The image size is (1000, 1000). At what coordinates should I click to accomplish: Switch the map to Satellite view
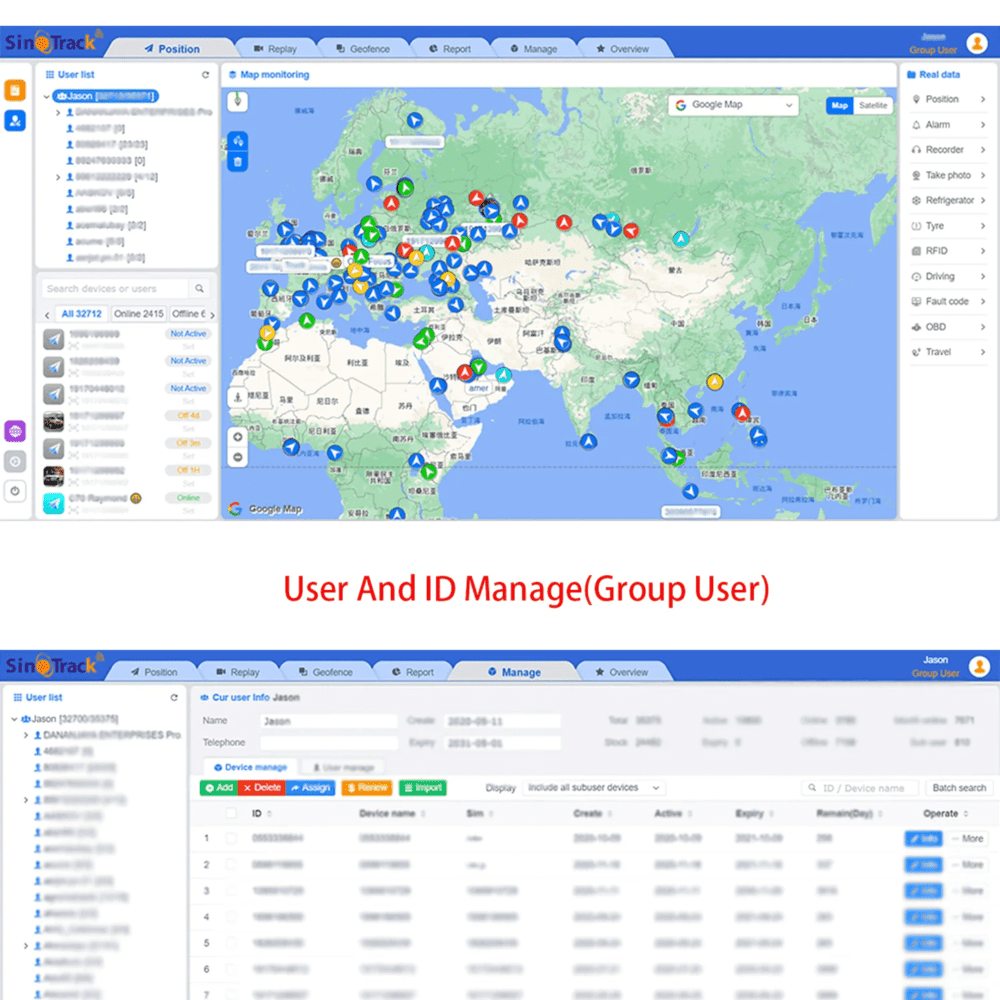coord(872,105)
